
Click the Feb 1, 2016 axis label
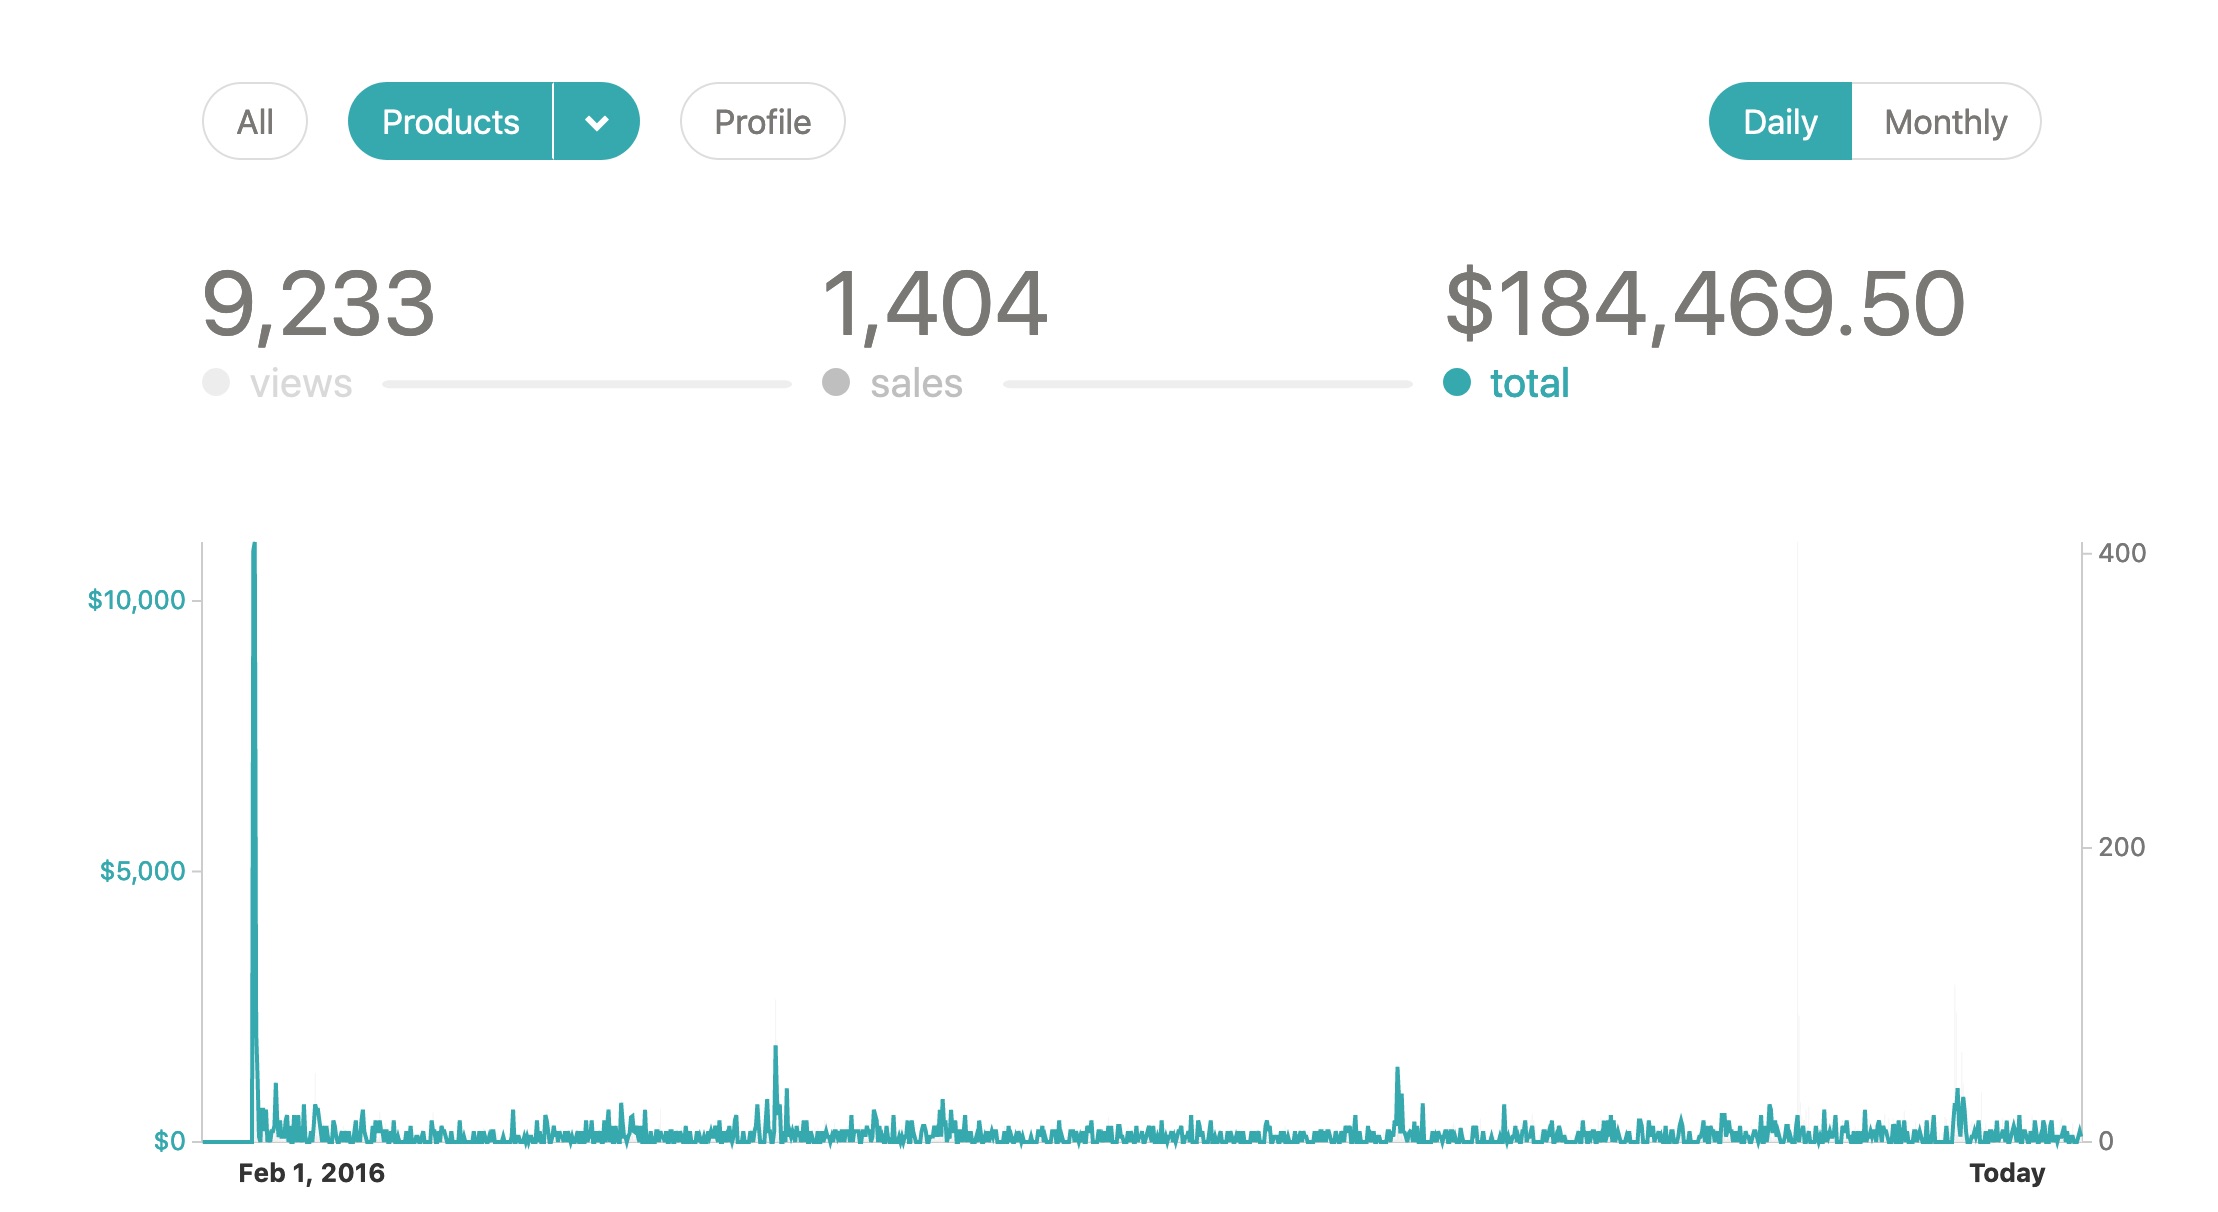311,1173
